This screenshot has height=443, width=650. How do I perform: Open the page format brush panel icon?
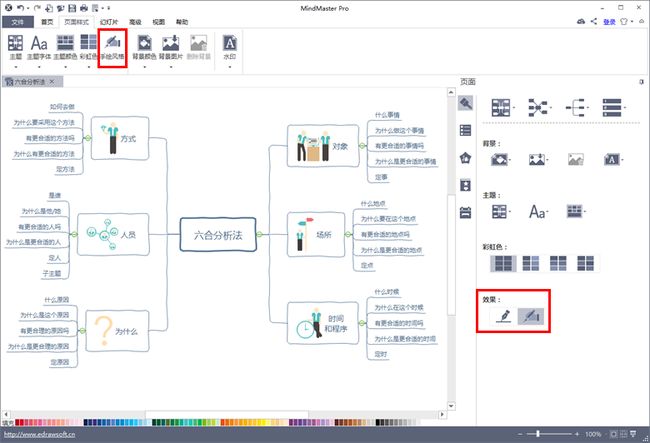[x=466, y=103]
